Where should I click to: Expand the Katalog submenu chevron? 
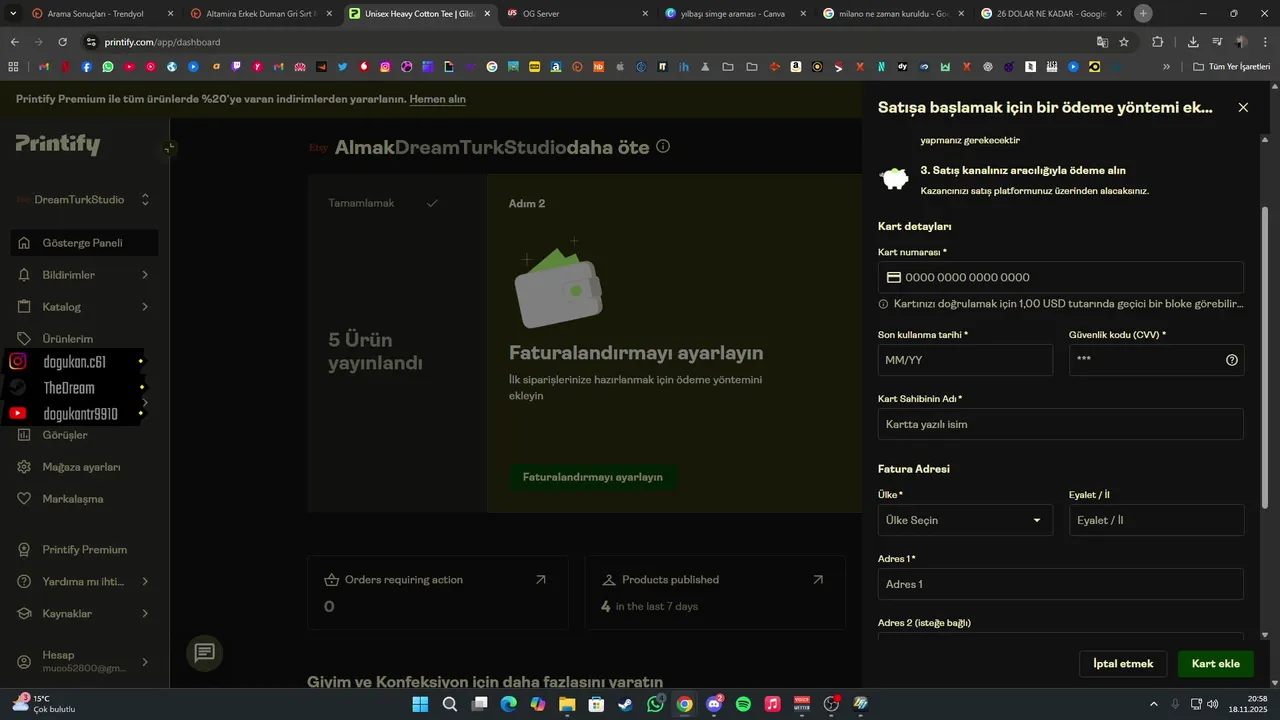[x=145, y=307]
